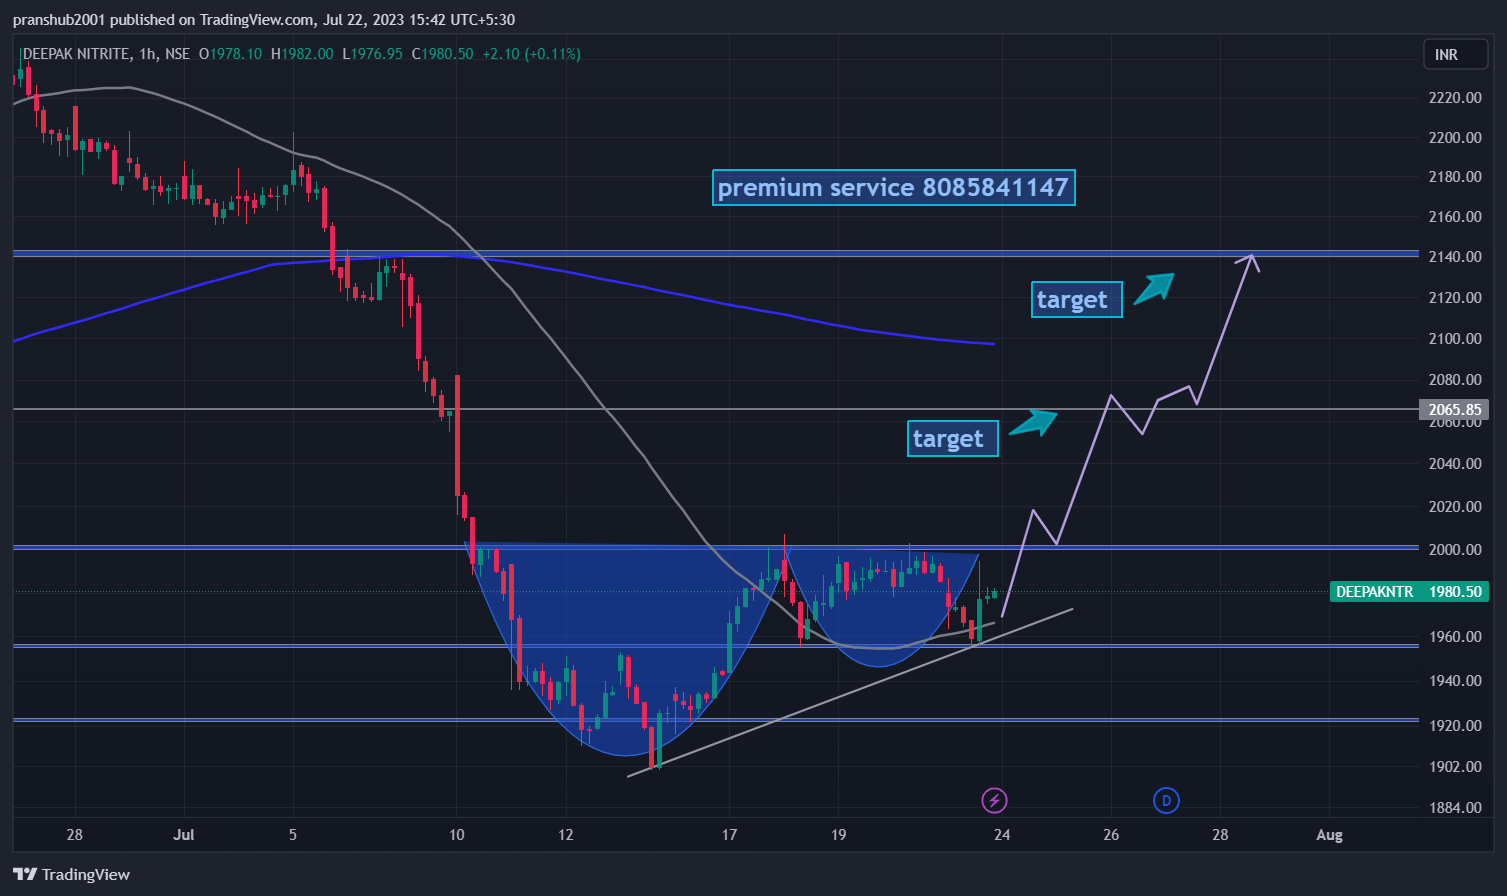The height and width of the screenshot is (896, 1507).
Task: Select the premium service 8085841147 text box
Action: 893,187
